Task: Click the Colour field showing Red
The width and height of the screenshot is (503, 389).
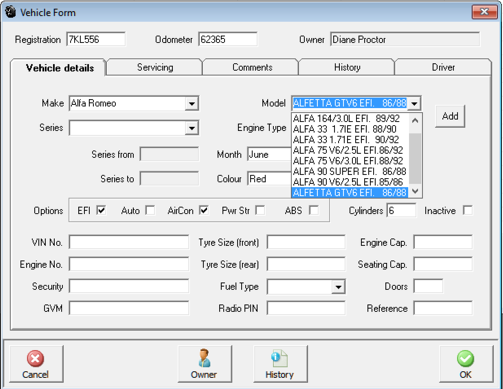Action: pyautogui.click(x=269, y=179)
